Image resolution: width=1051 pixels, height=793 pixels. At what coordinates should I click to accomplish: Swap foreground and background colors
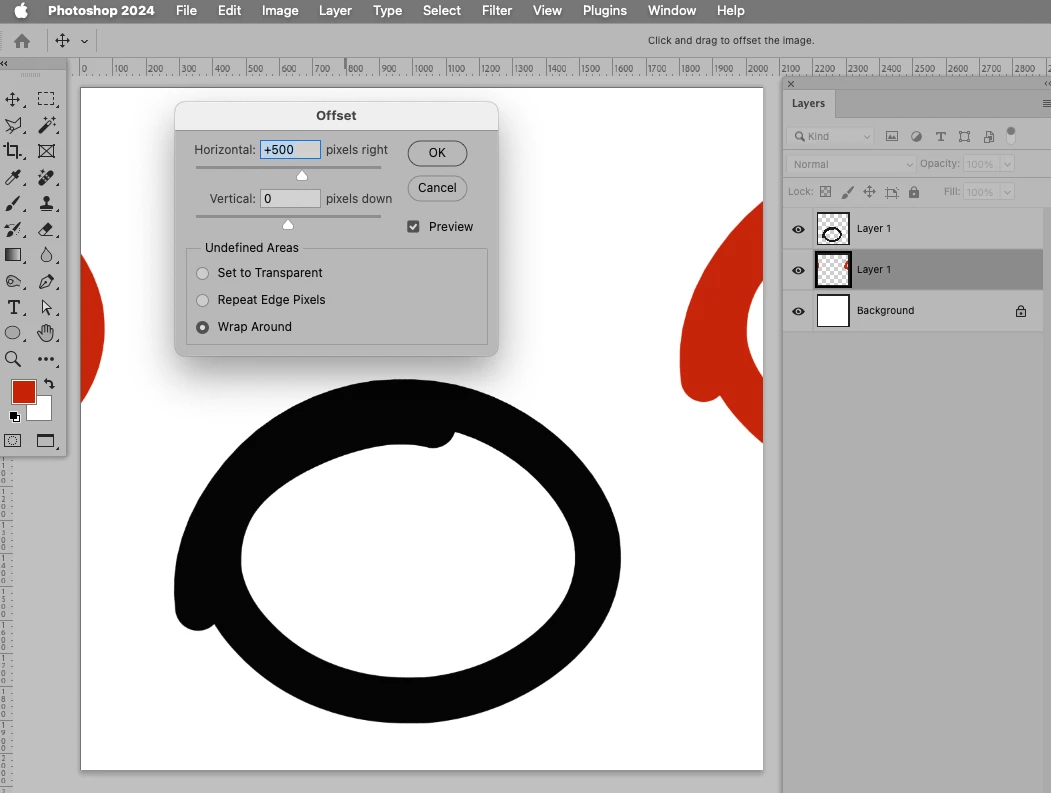click(50, 384)
